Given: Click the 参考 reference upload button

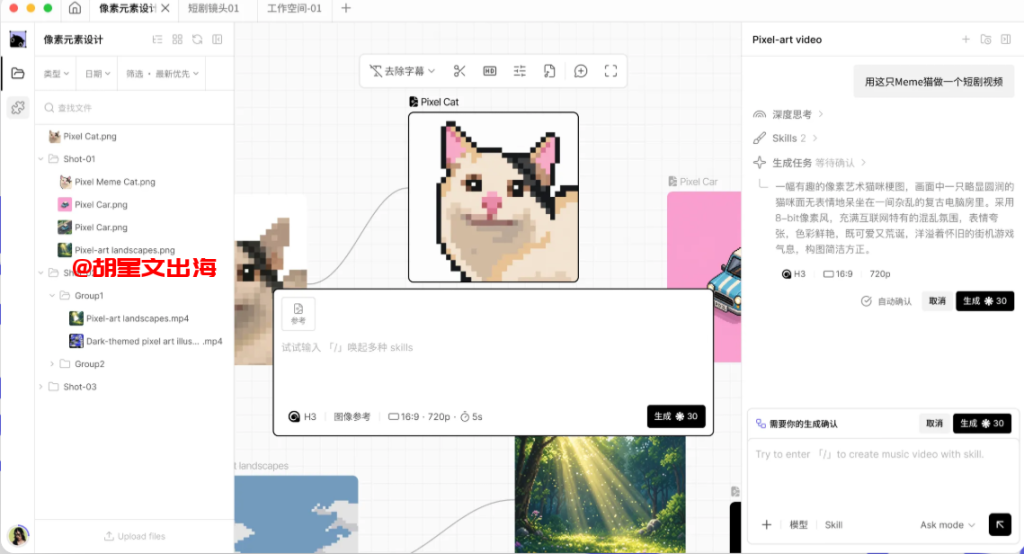Looking at the screenshot, I should (x=298, y=313).
